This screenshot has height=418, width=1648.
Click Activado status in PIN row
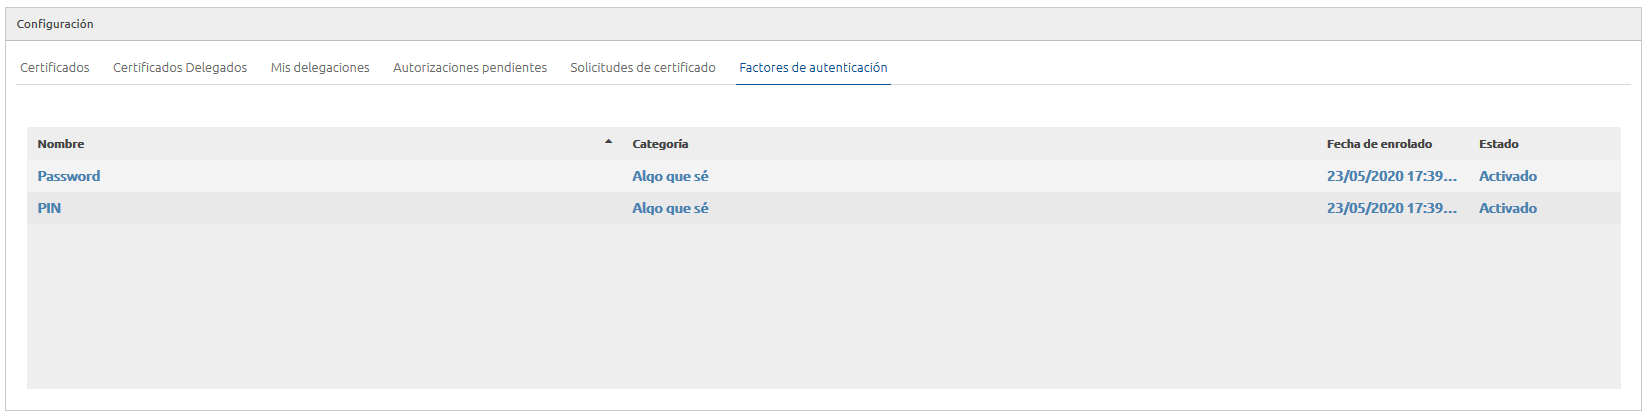[1508, 208]
